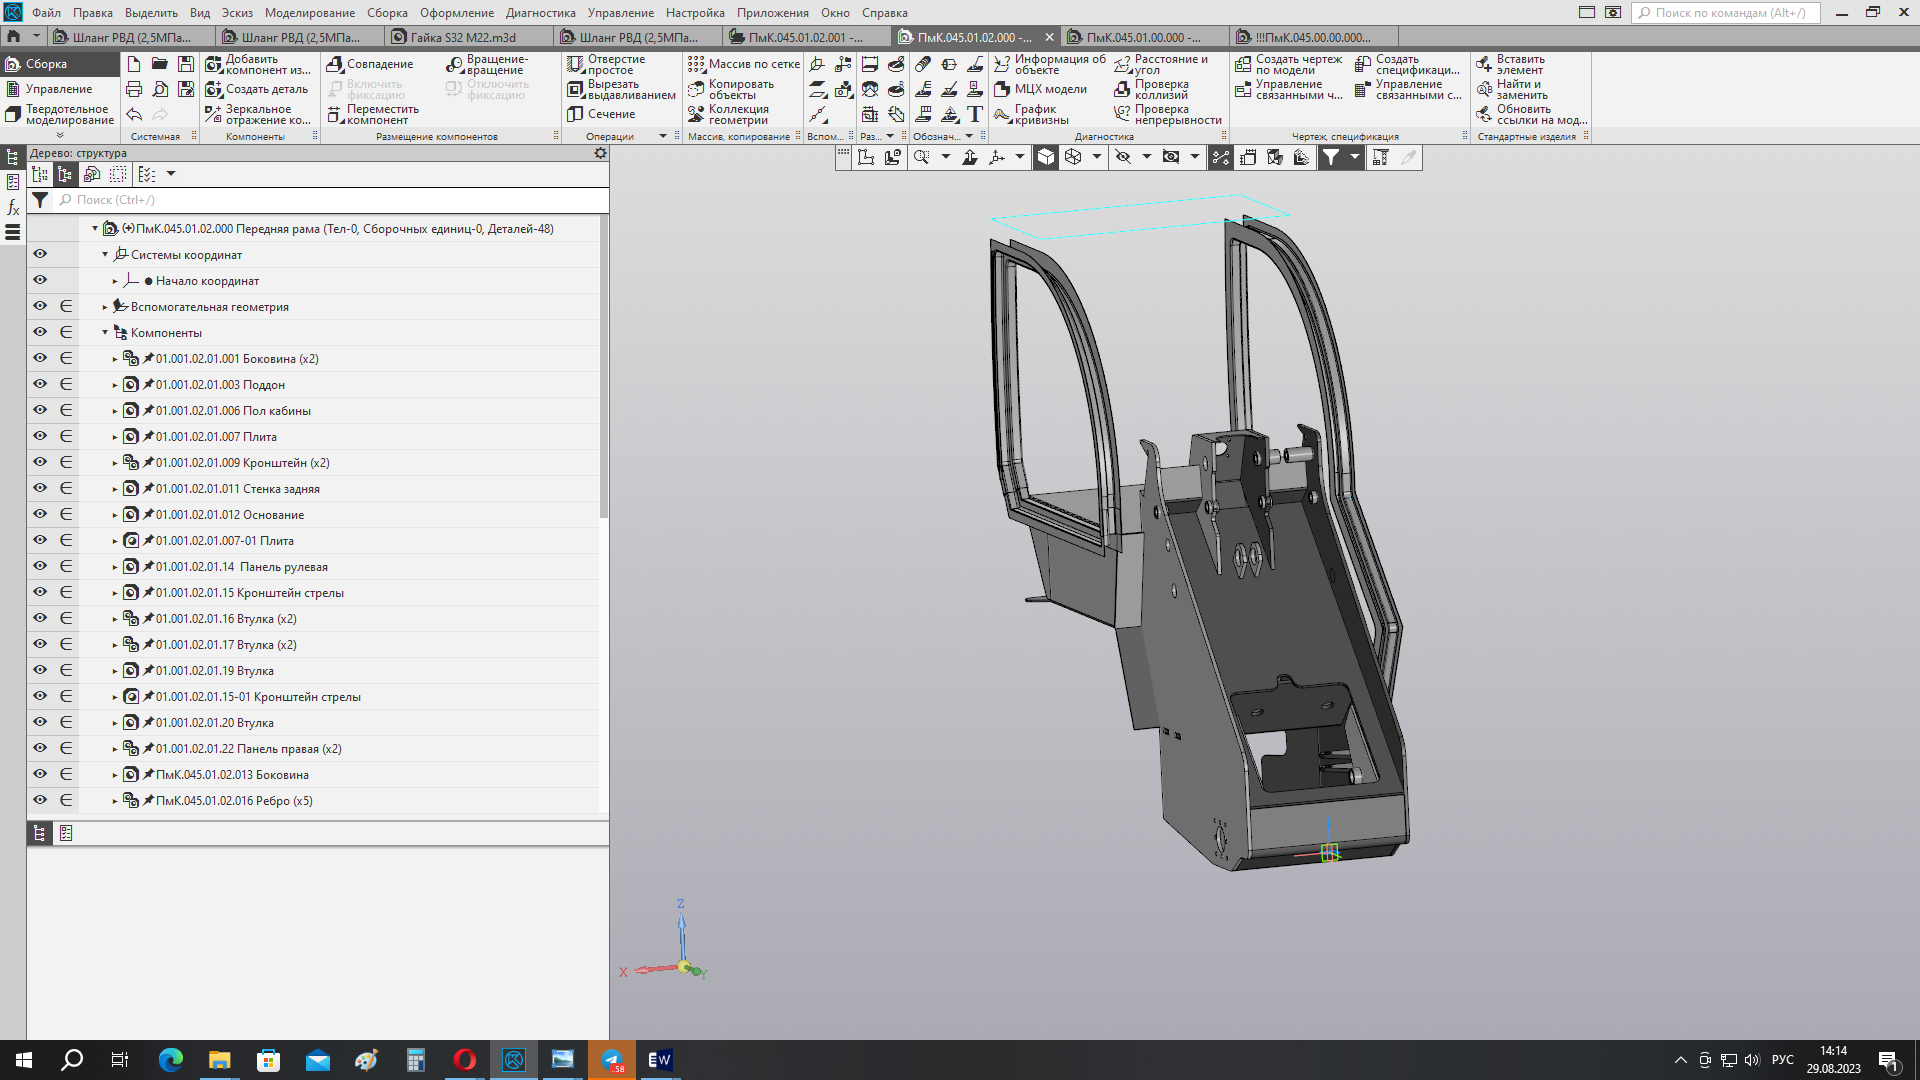Expand the Вспомогательная геометрия node
This screenshot has height=1080, width=1920.
(105, 307)
